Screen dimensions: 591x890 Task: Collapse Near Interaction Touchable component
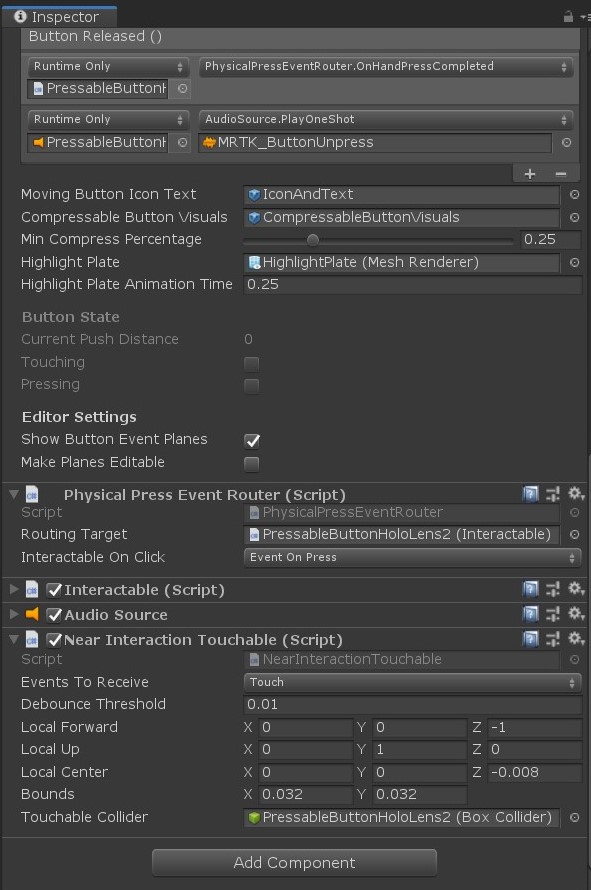coord(14,640)
